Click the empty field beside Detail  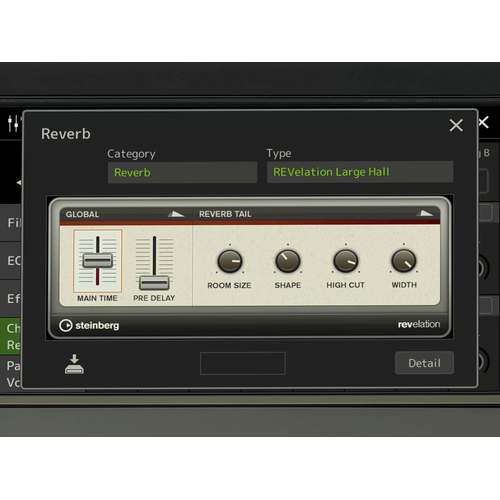coord(243,363)
